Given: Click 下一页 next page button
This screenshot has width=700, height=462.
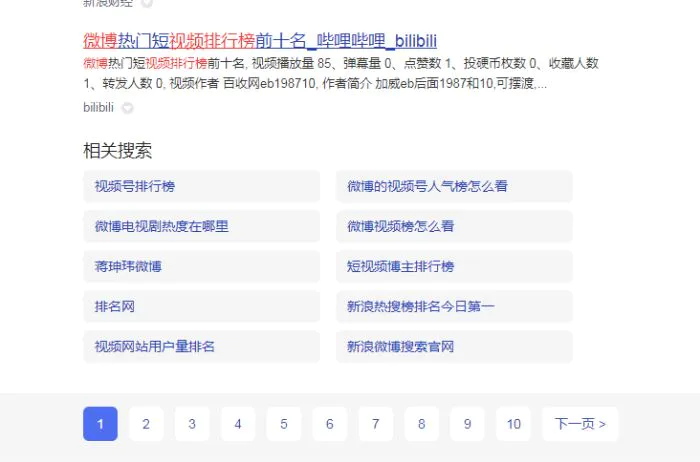Looking at the screenshot, I should (x=580, y=424).
